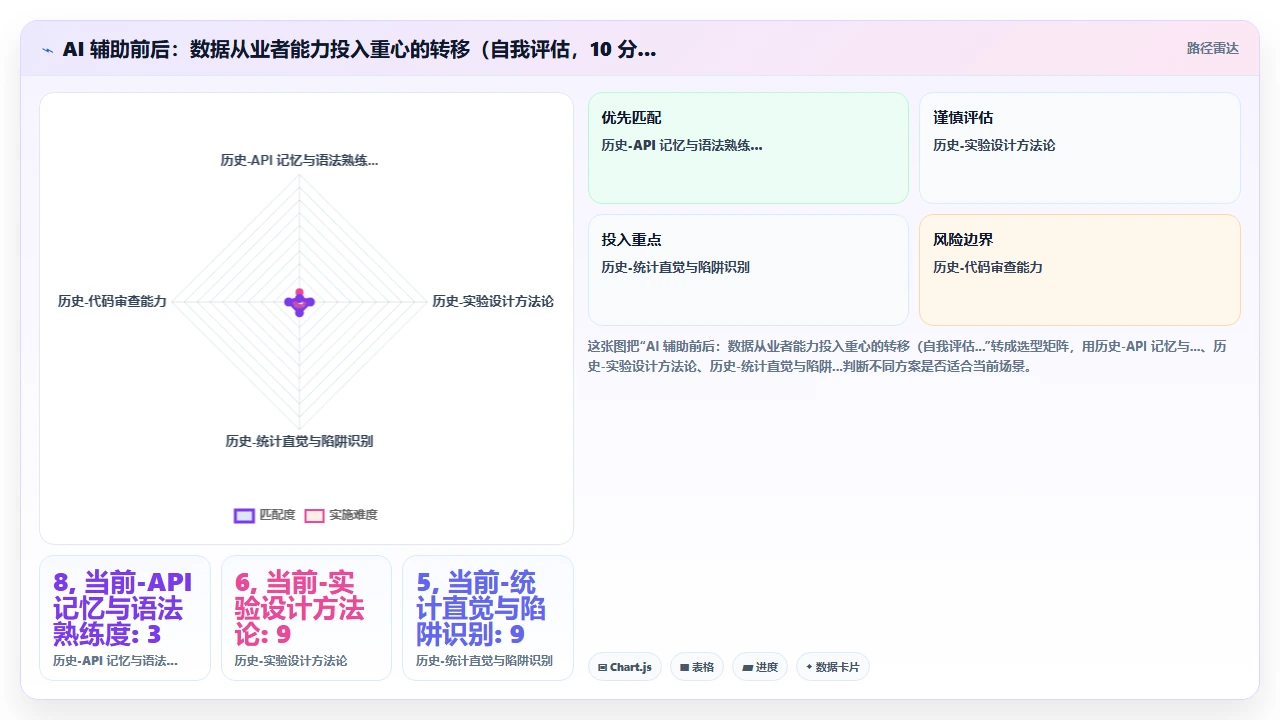1280x720 pixels.
Task: Click the purple 匹配度 legend color box
Action: tap(244, 516)
